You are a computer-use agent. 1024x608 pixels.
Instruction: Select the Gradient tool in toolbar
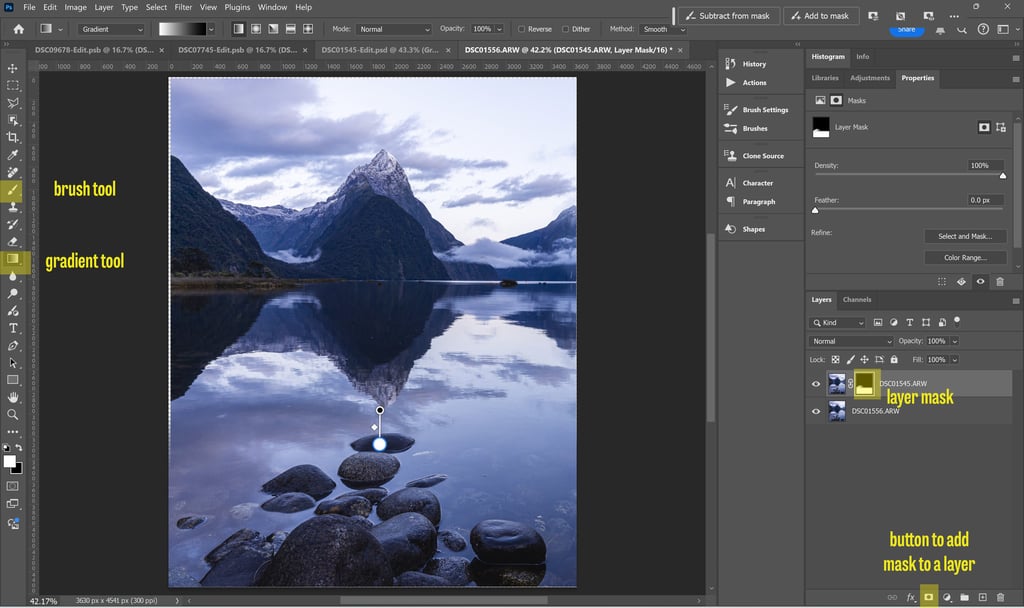point(12,259)
